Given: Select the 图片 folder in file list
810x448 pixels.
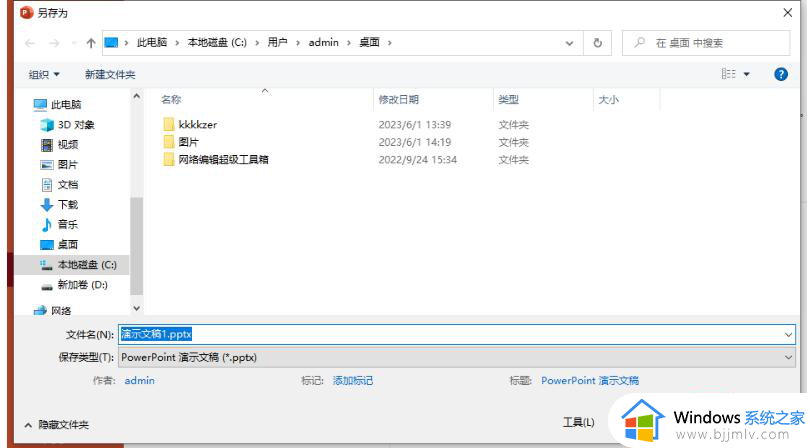Looking at the screenshot, I should coord(189,142).
